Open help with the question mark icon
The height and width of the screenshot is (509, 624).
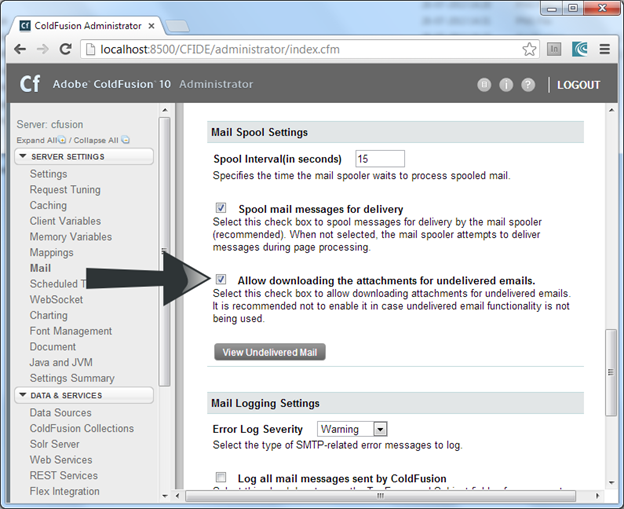528,84
